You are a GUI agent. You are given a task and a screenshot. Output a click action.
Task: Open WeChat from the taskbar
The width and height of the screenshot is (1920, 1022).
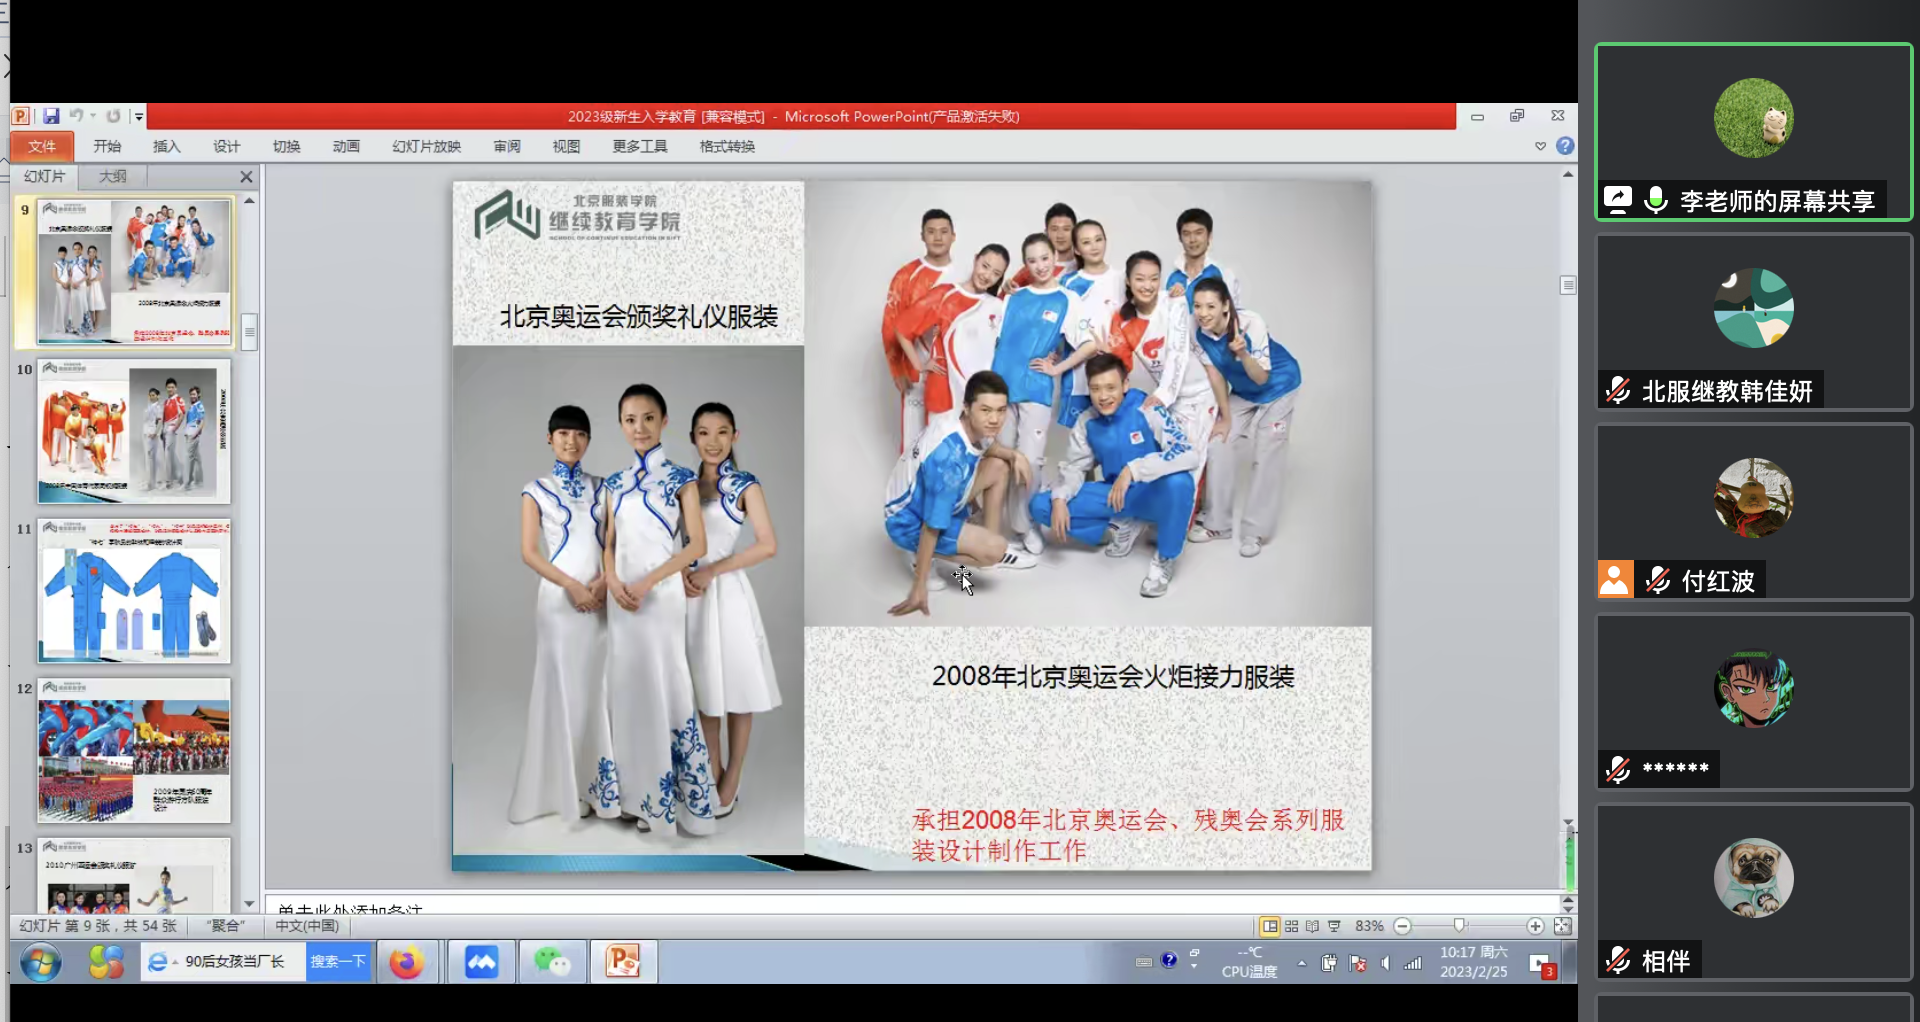point(551,962)
